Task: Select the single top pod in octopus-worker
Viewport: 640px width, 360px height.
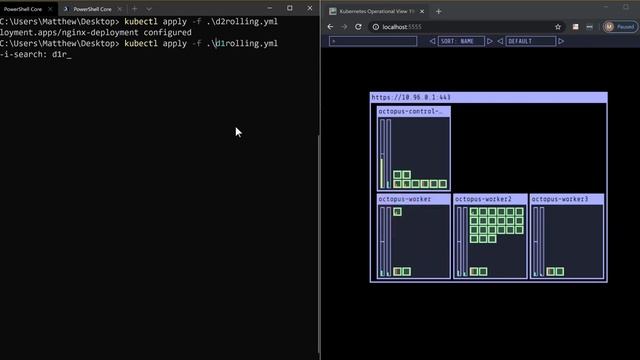Action: click(x=397, y=211)
